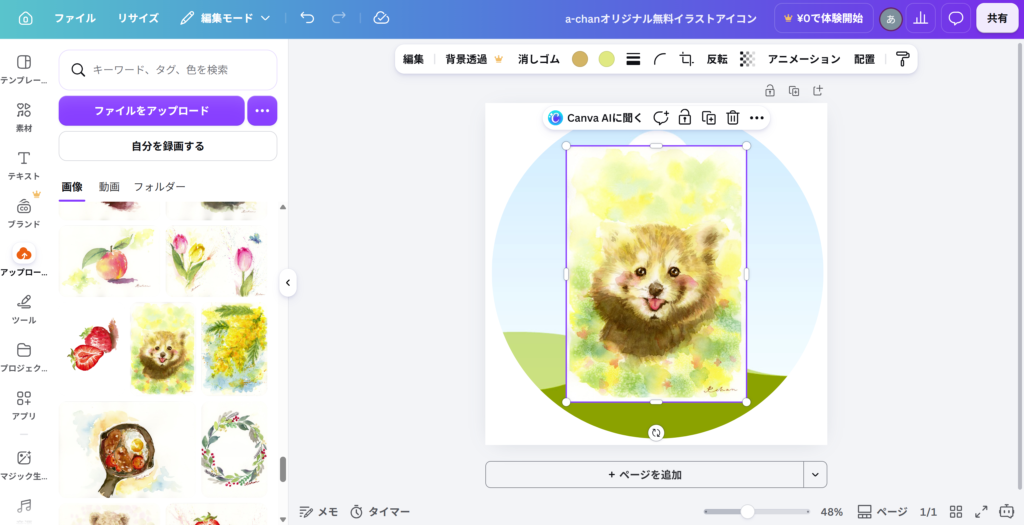Select the mimosa flowers thumbnail
The width and height of the screenshot is (1024, 525).
[x=234, y=348]
